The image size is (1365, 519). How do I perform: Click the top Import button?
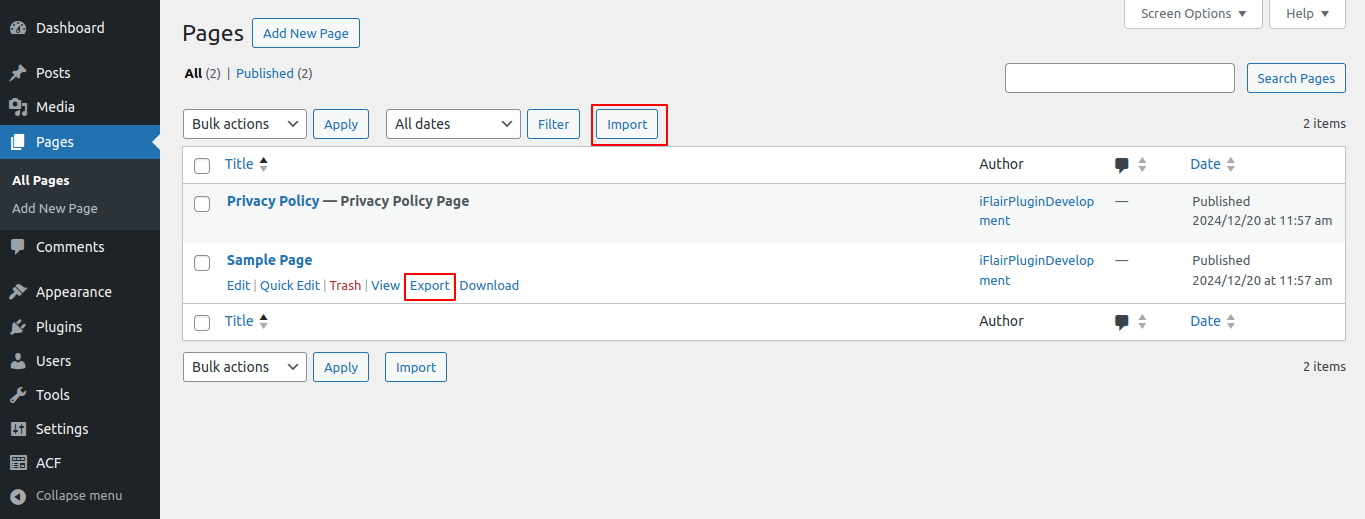(x=627, y=125)
